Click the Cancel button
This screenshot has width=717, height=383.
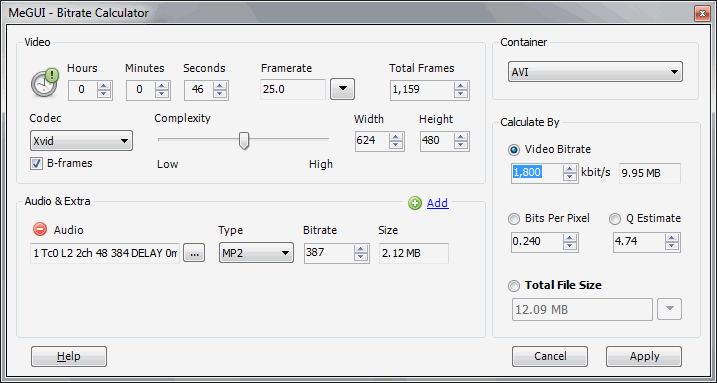[x=550, y=356]
